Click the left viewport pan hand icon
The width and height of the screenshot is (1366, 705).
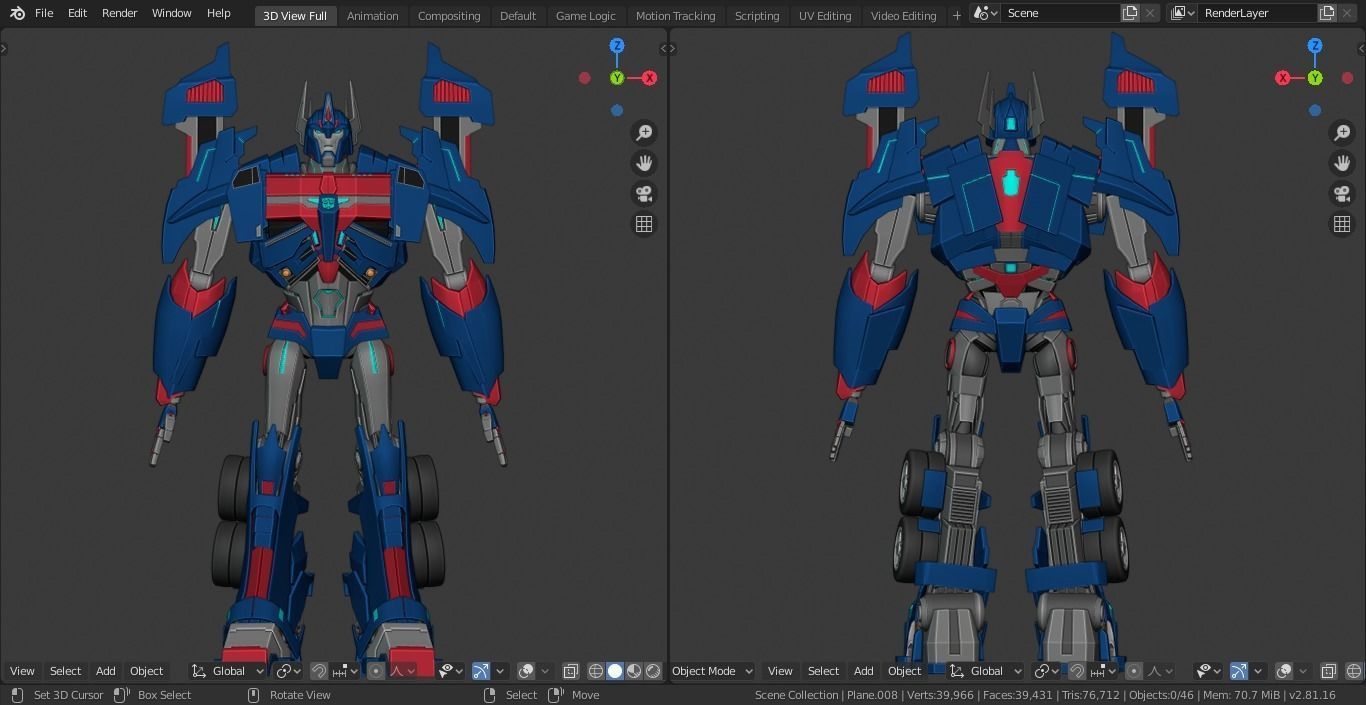coord(644,163)
